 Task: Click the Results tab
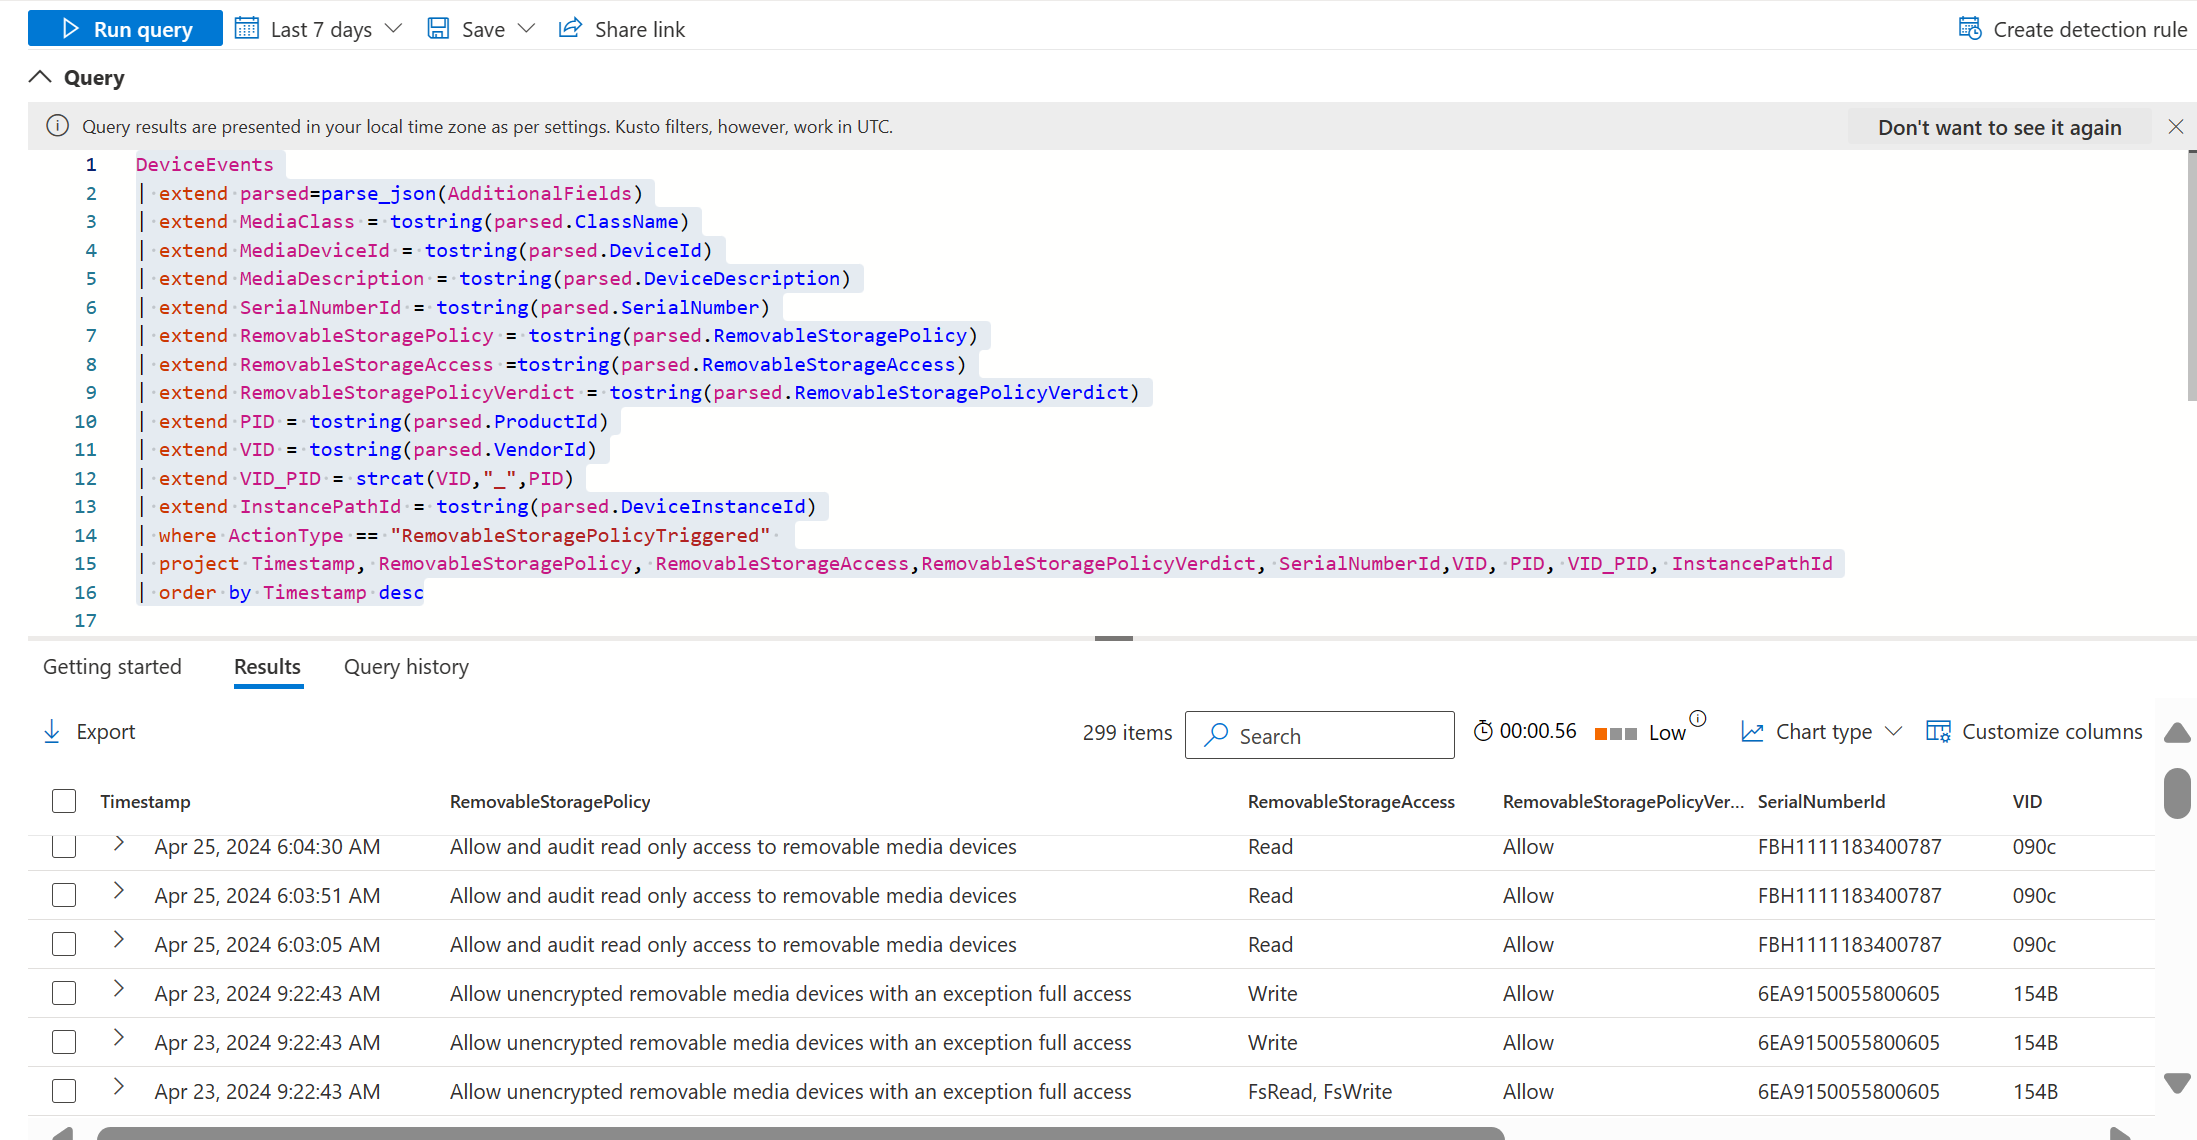pos(266,665)
